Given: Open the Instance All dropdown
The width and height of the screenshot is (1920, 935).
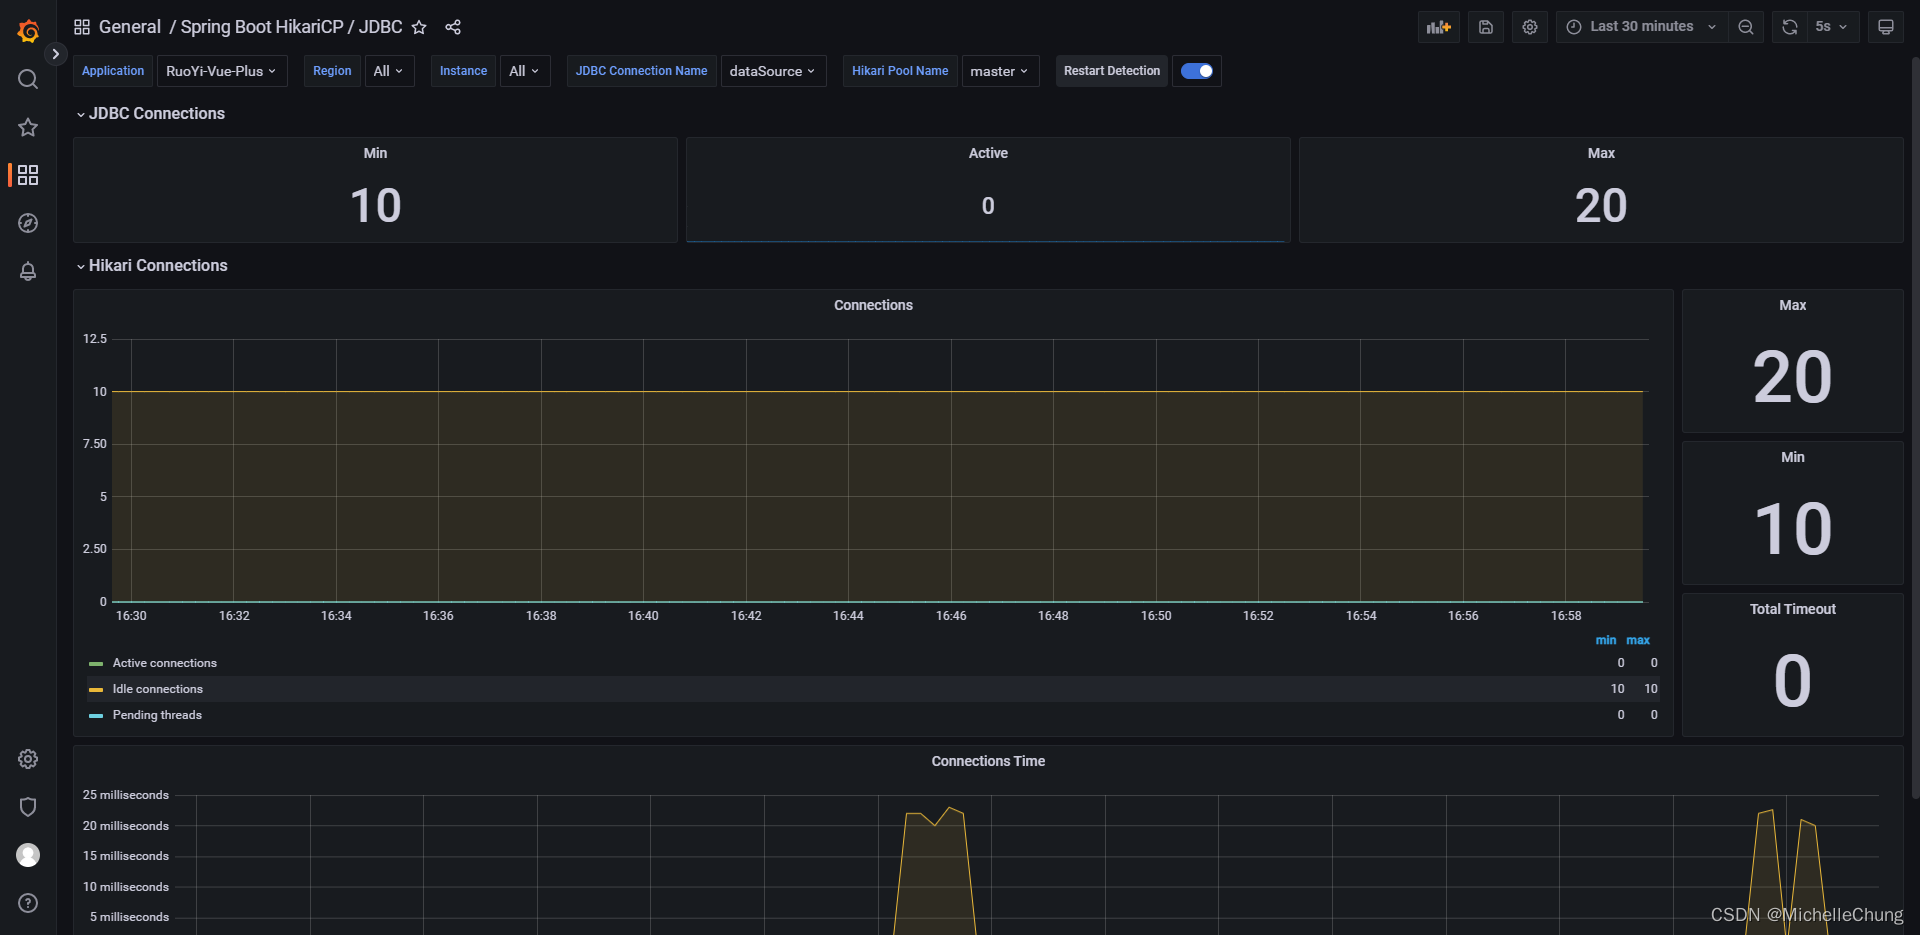Looking at the screenshot, I should [x=525, y=71].
